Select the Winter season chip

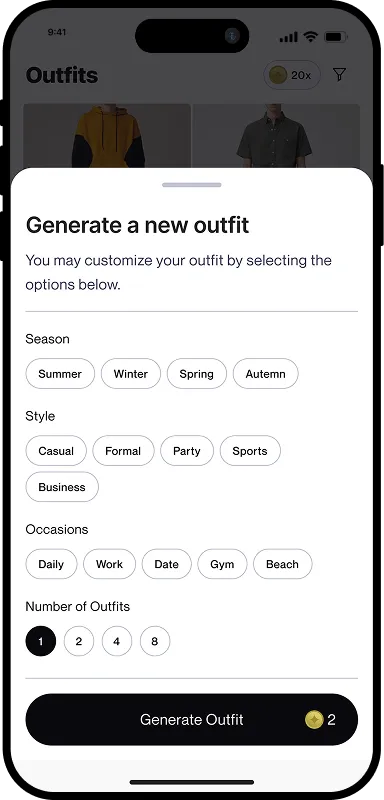point(131,373)
